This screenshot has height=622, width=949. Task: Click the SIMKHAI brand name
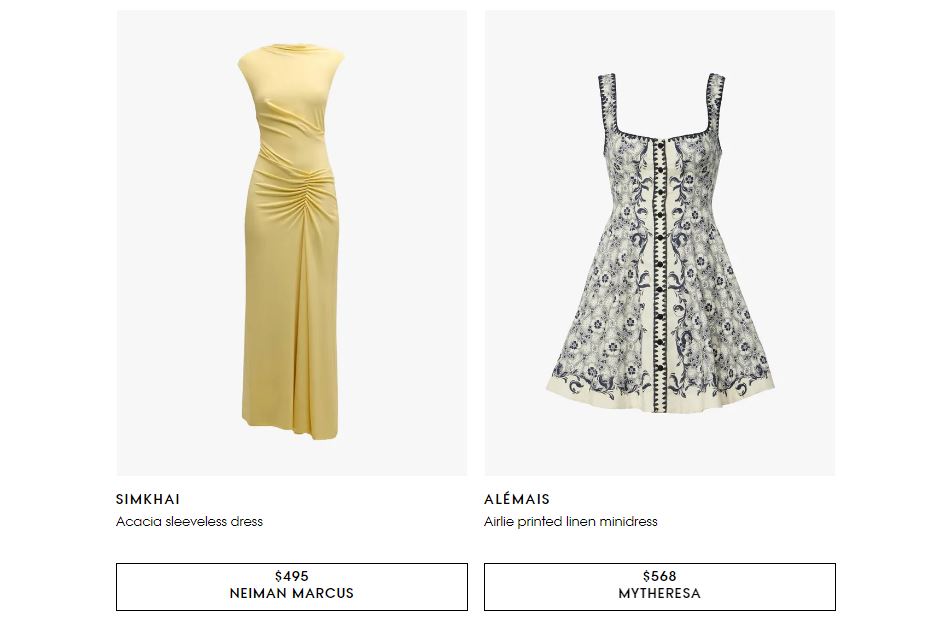click(x=148, y=499)
